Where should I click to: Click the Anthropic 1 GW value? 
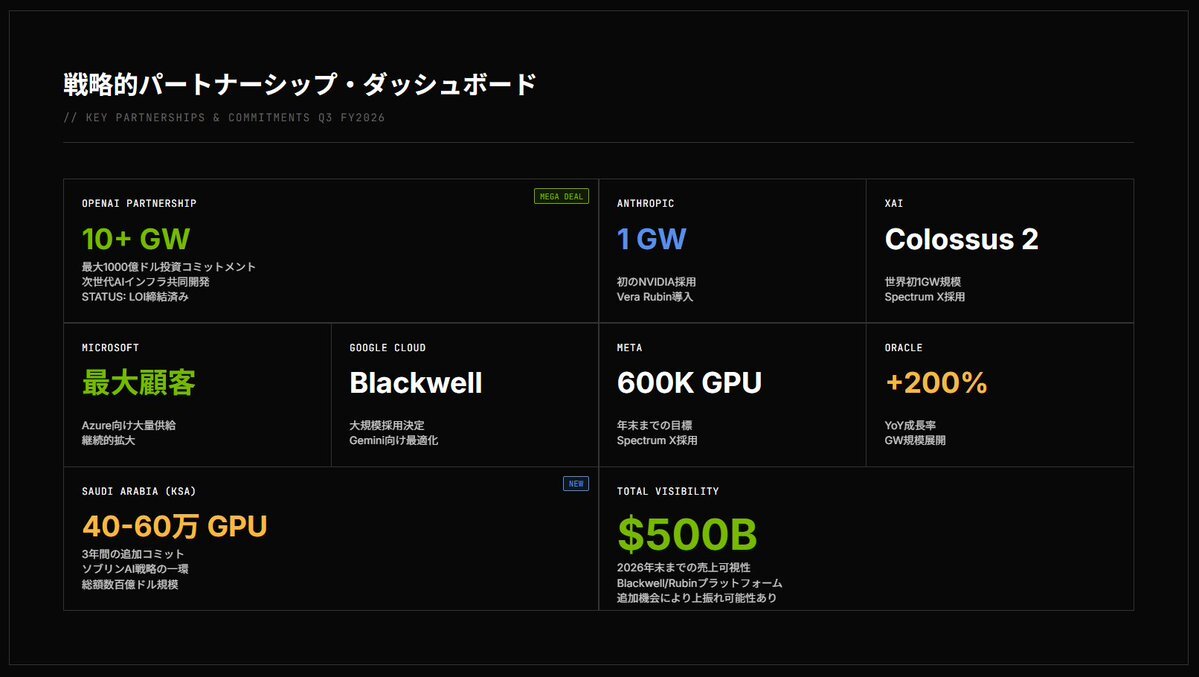click(651, 239)
